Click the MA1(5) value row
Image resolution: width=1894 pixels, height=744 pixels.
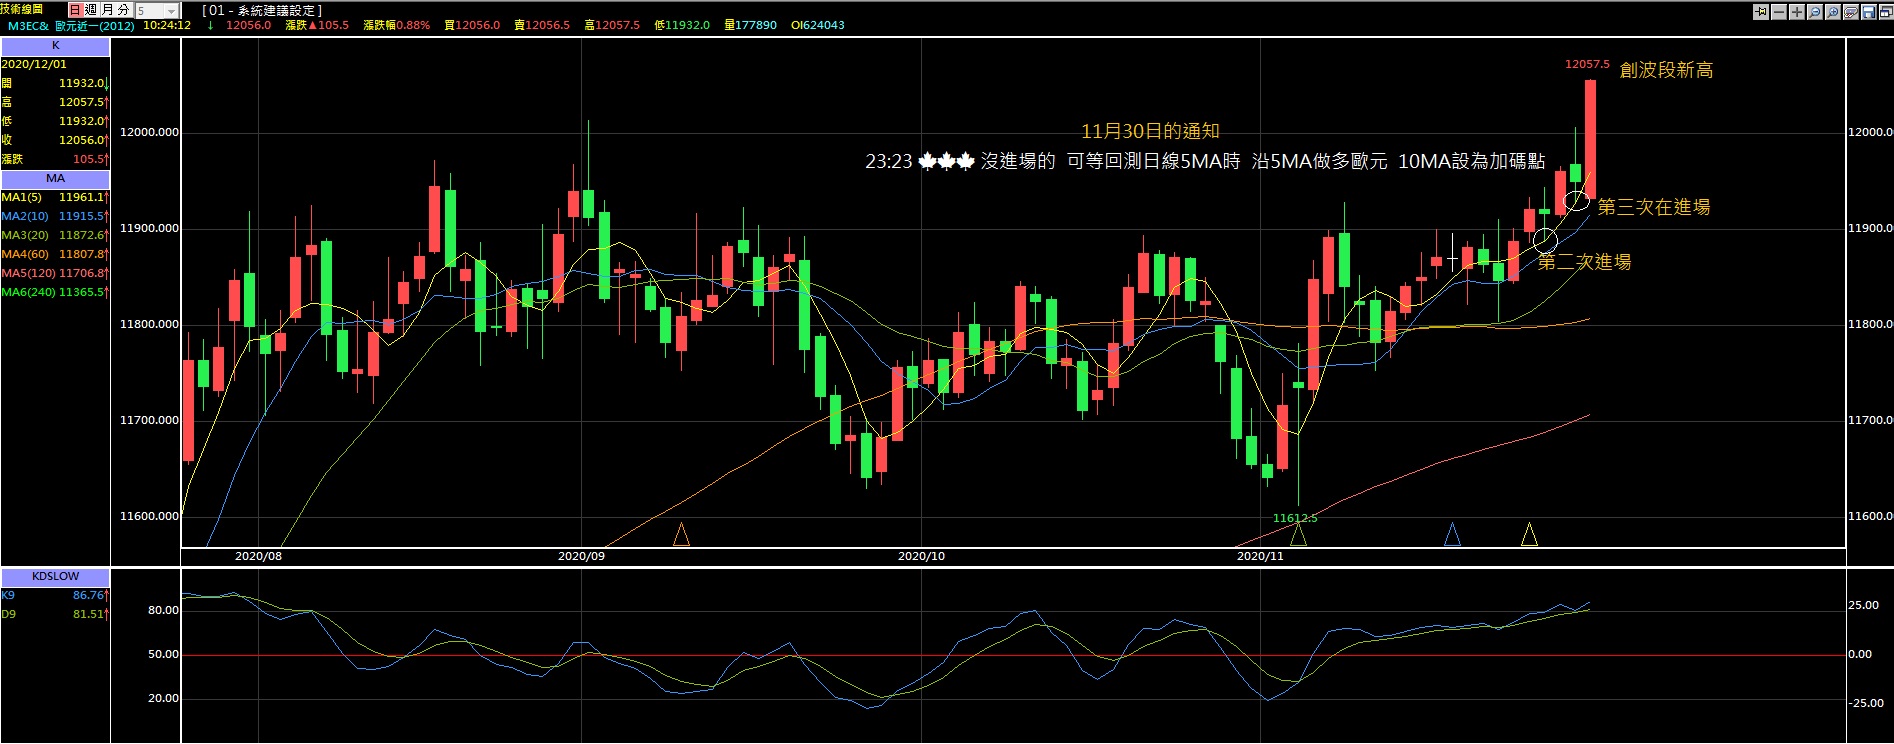tap(55, 197)
